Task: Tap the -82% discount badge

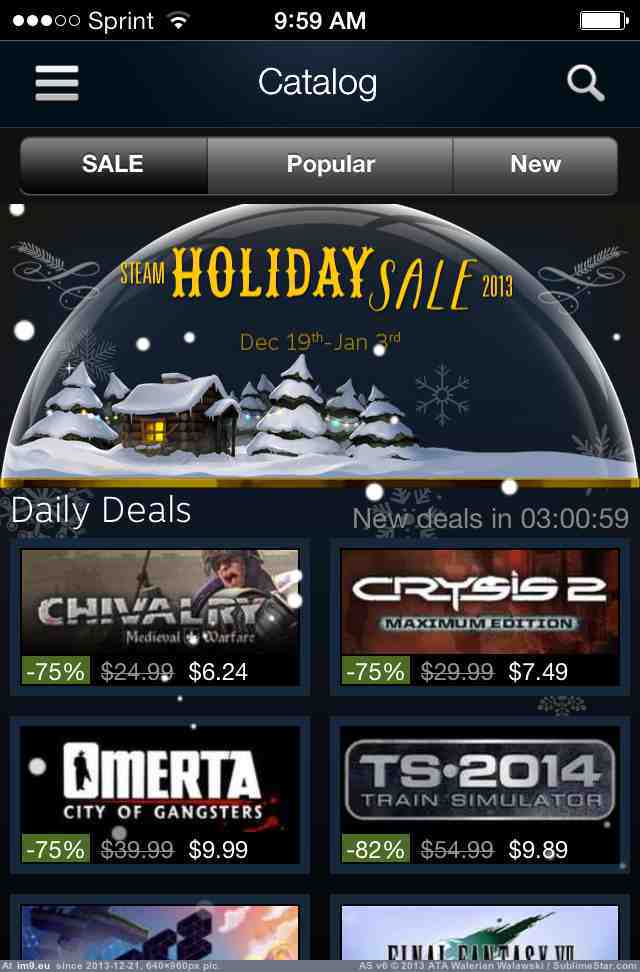Action: pos(376,849)
